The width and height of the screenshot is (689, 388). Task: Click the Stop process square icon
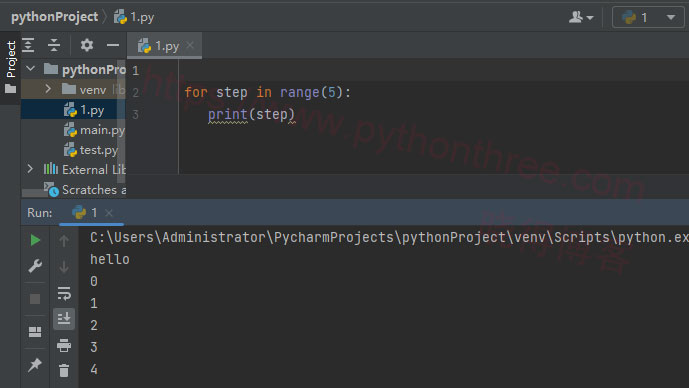35,299
